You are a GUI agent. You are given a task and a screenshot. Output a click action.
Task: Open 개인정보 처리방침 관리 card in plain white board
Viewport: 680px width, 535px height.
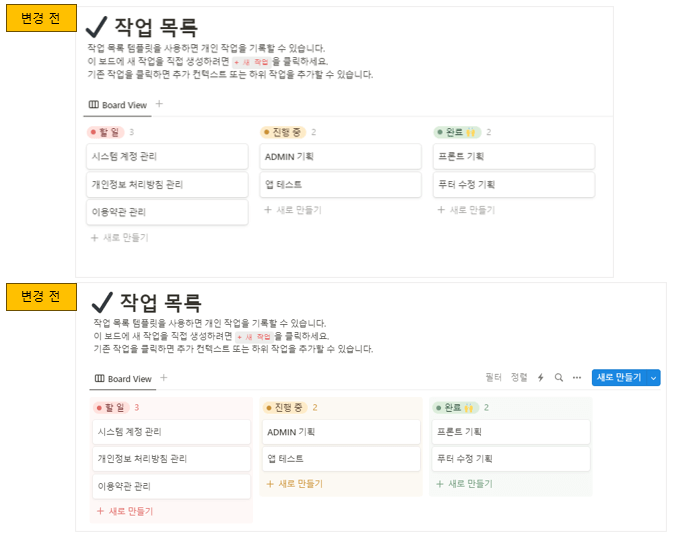coord(167,185)
